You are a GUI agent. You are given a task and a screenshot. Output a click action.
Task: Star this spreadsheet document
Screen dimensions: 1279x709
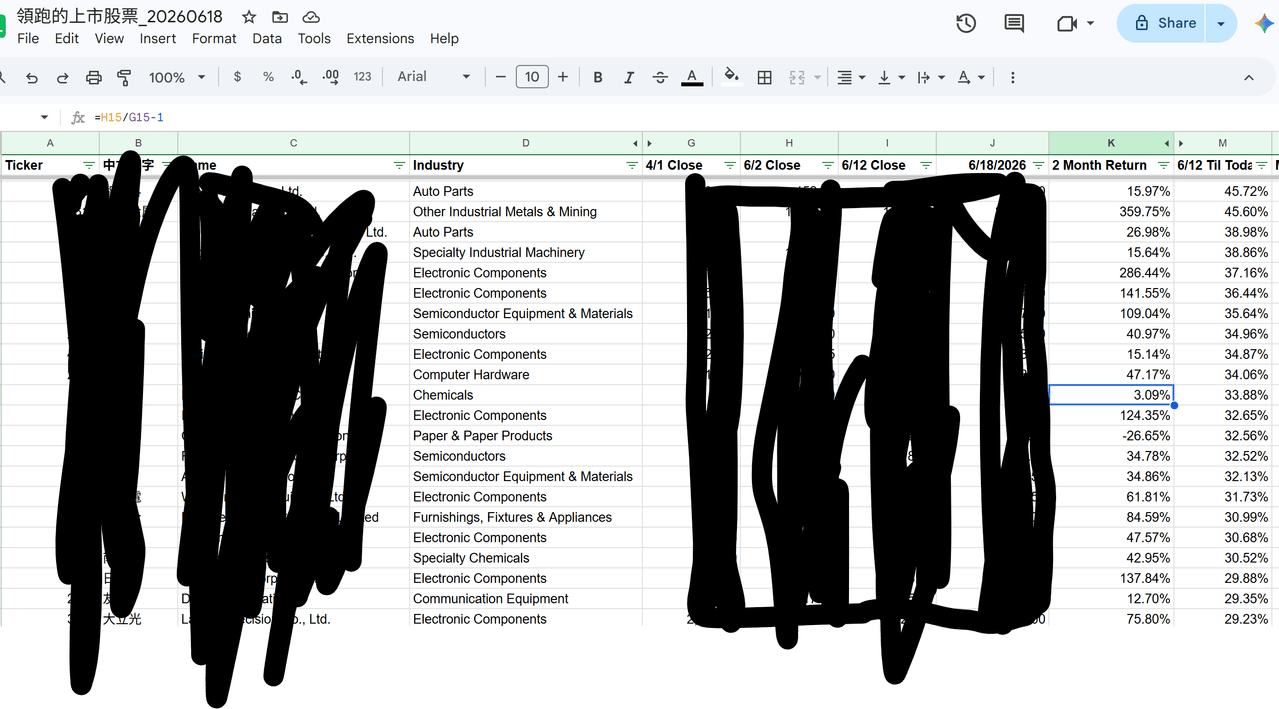249,17
